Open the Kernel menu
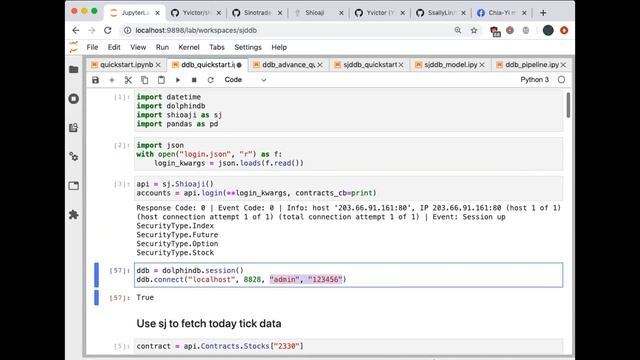 189,47
